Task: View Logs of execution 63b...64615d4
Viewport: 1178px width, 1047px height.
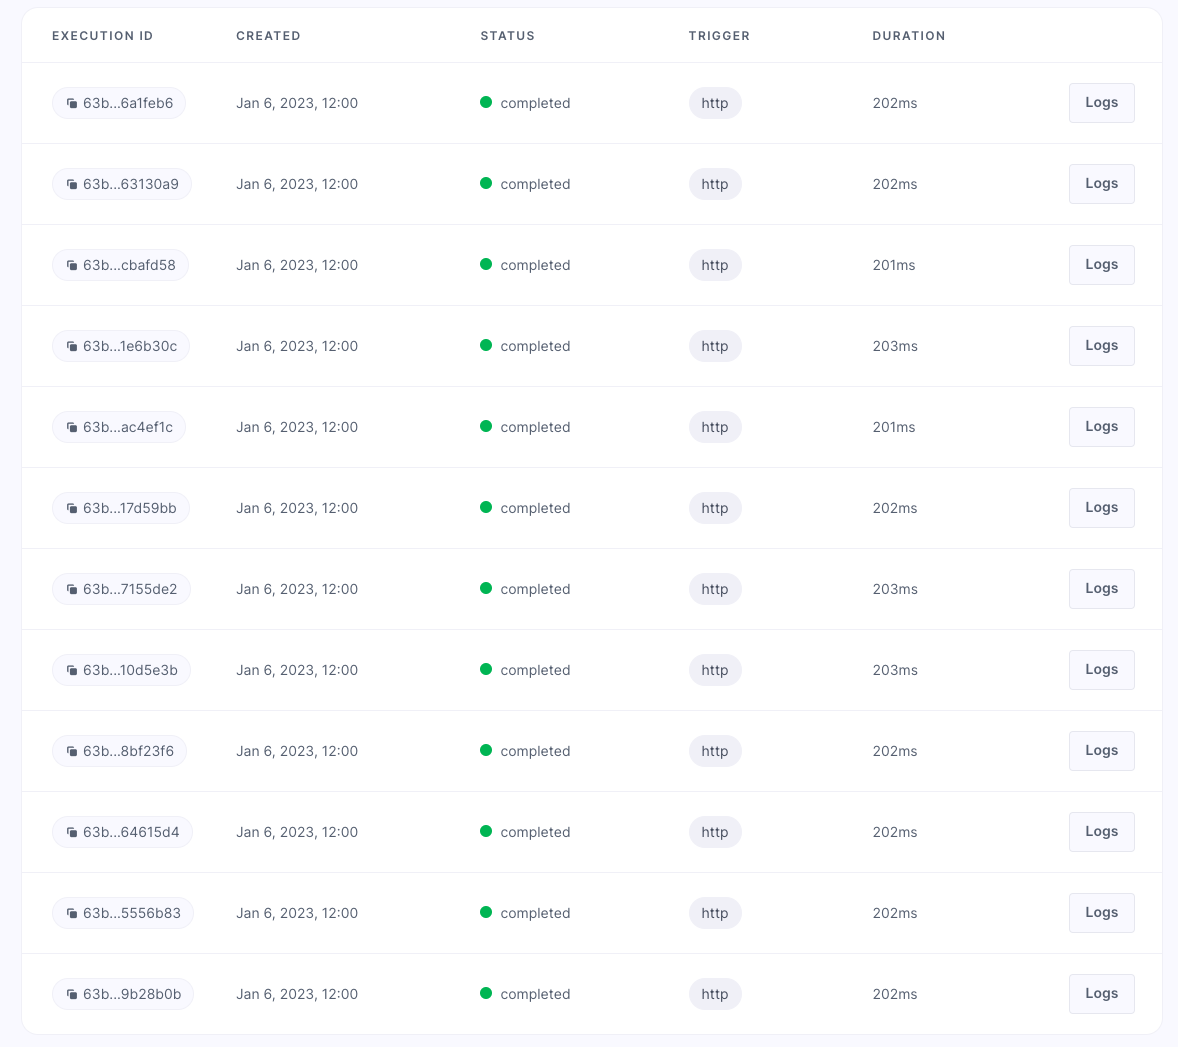Action: tap(1101, 832)
